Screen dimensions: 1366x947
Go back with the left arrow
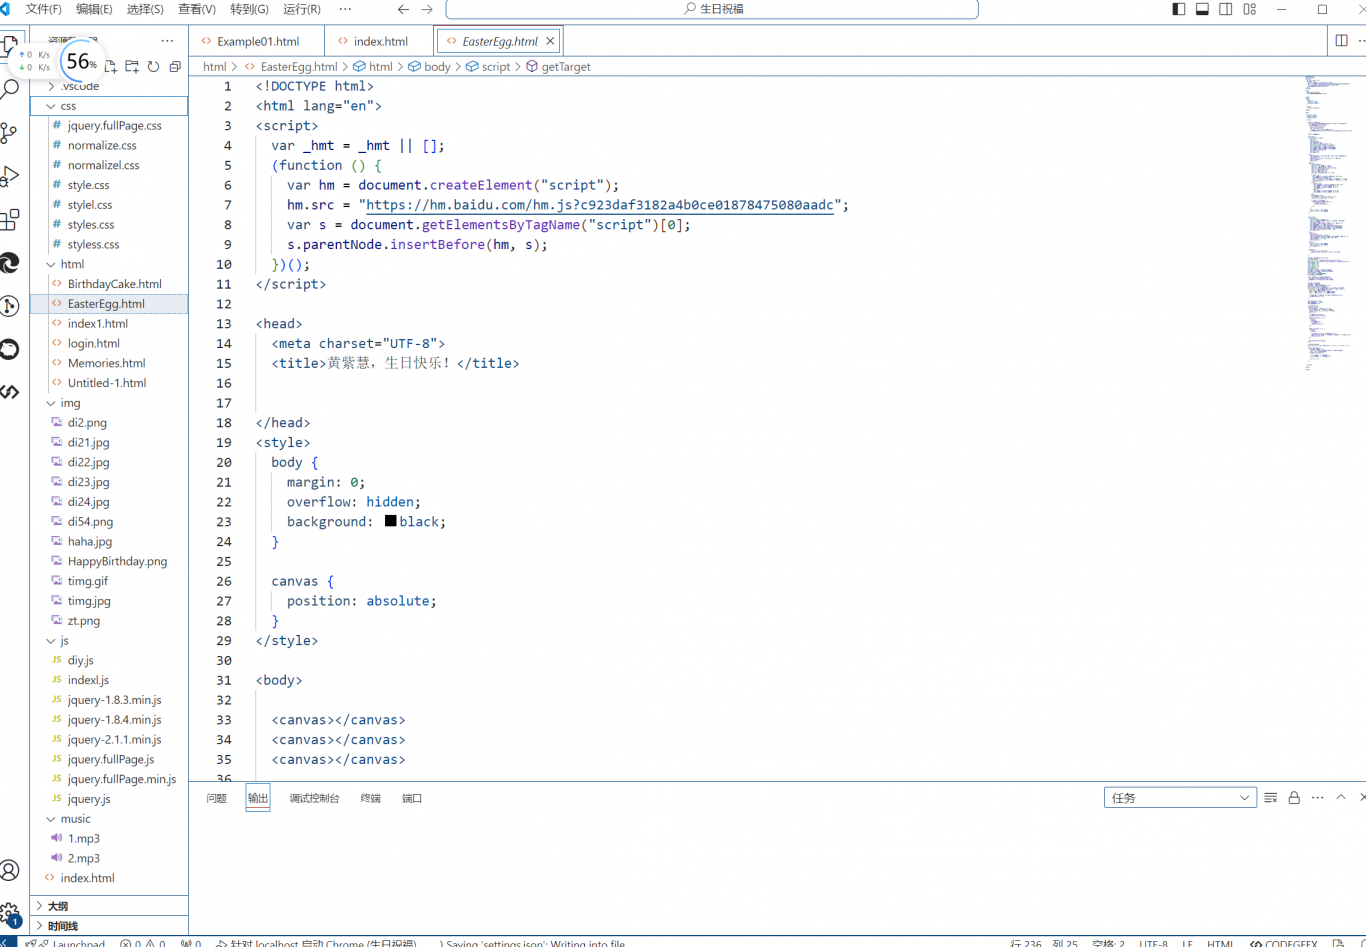[x=403, y=9]
